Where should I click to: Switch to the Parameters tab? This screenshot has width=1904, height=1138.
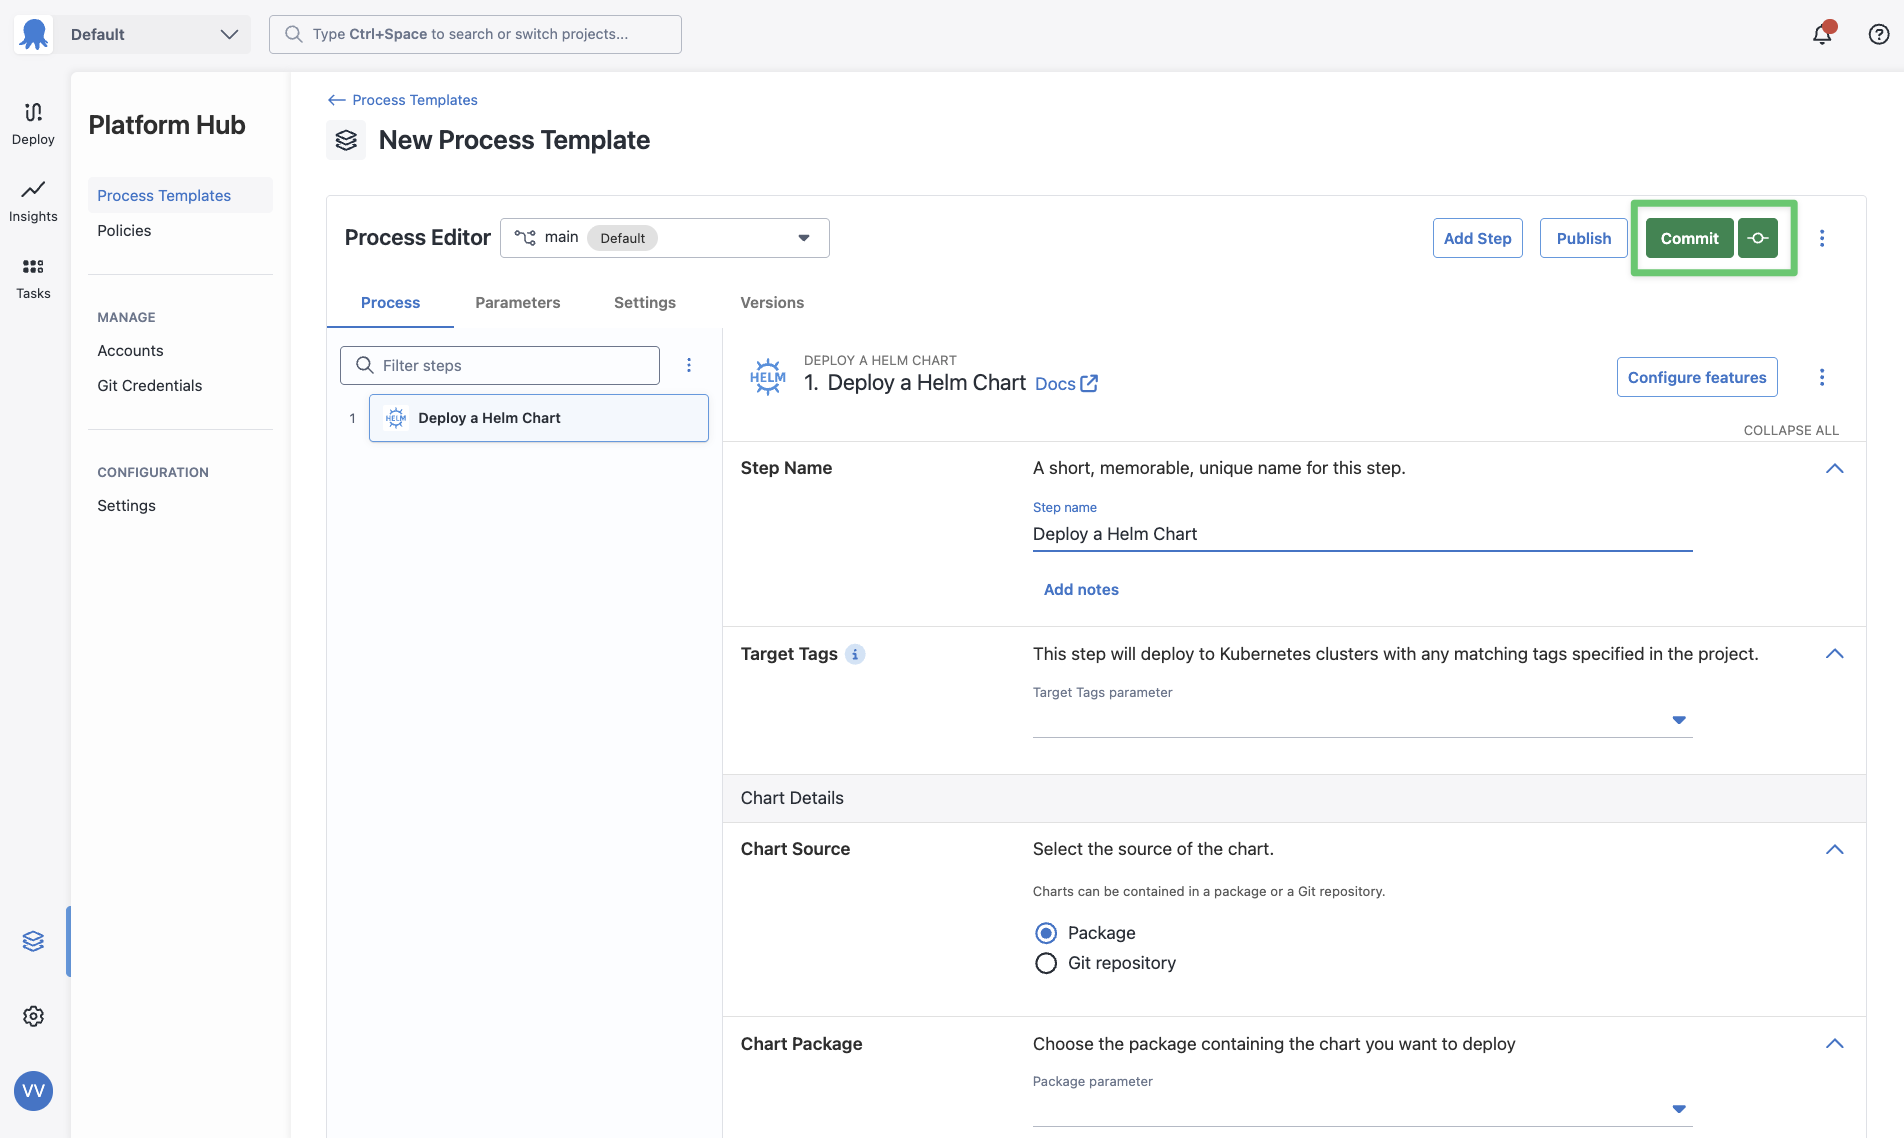(x=517, y=302)
